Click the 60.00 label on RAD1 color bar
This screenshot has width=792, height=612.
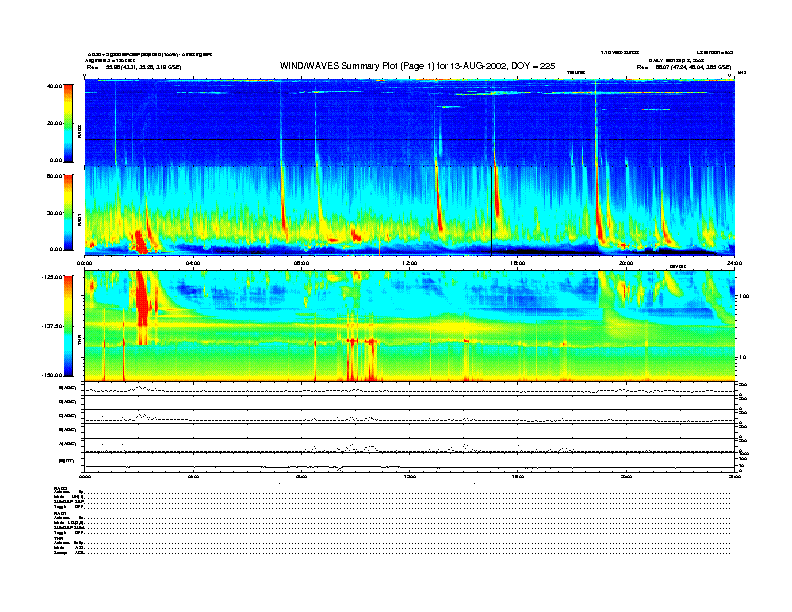(x=54, y=176)
